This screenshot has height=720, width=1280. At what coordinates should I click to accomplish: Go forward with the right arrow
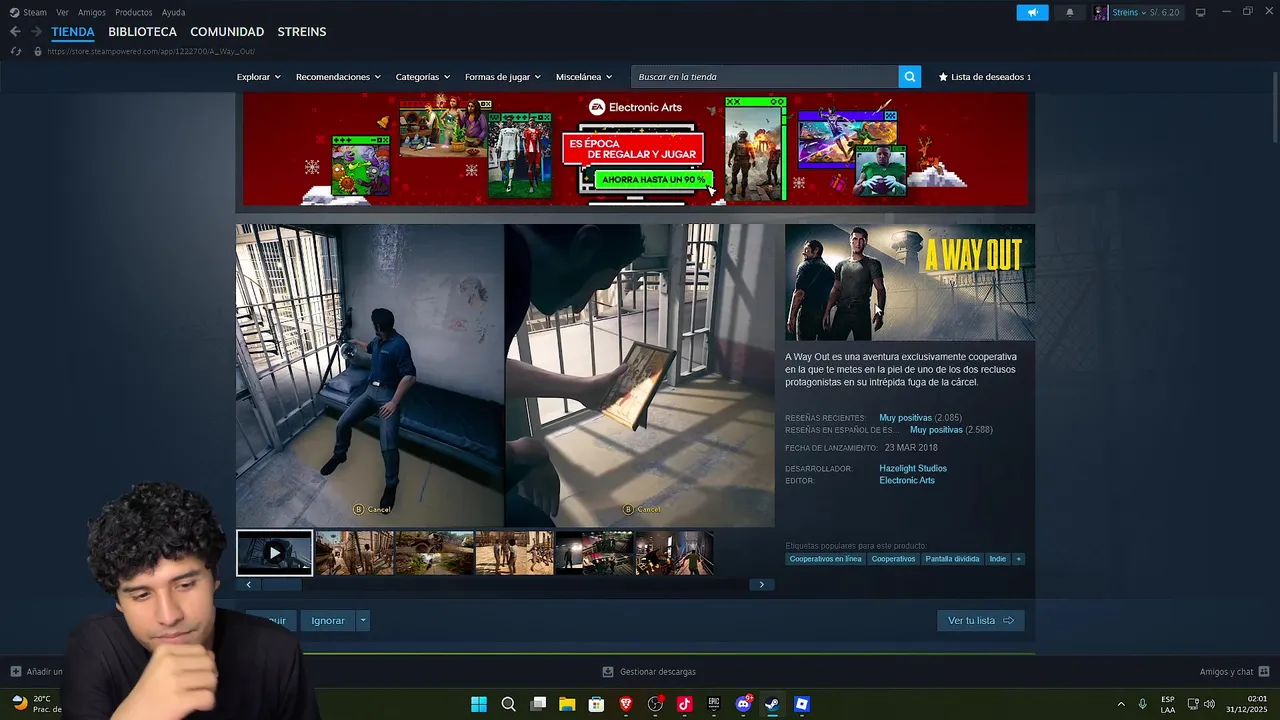pos(36,32)
